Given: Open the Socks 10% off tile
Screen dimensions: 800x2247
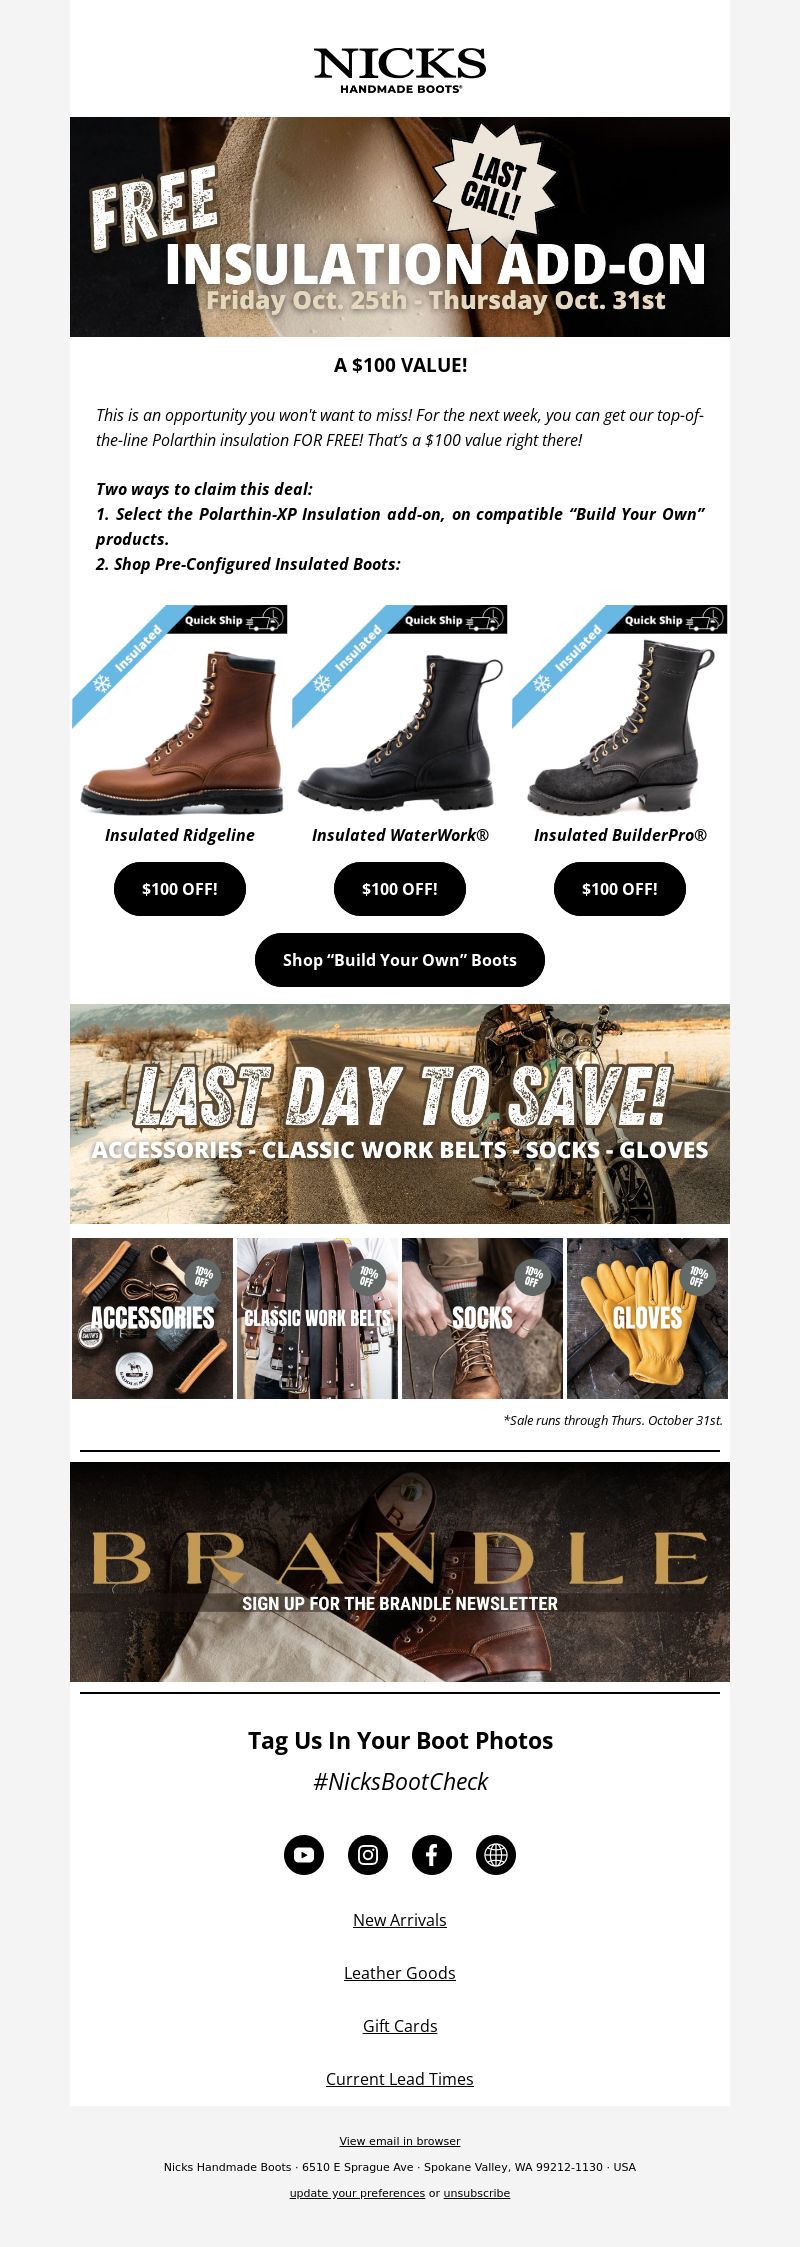Looking at the screenshot, I should pyautogui.click(x=482, y=1318).
